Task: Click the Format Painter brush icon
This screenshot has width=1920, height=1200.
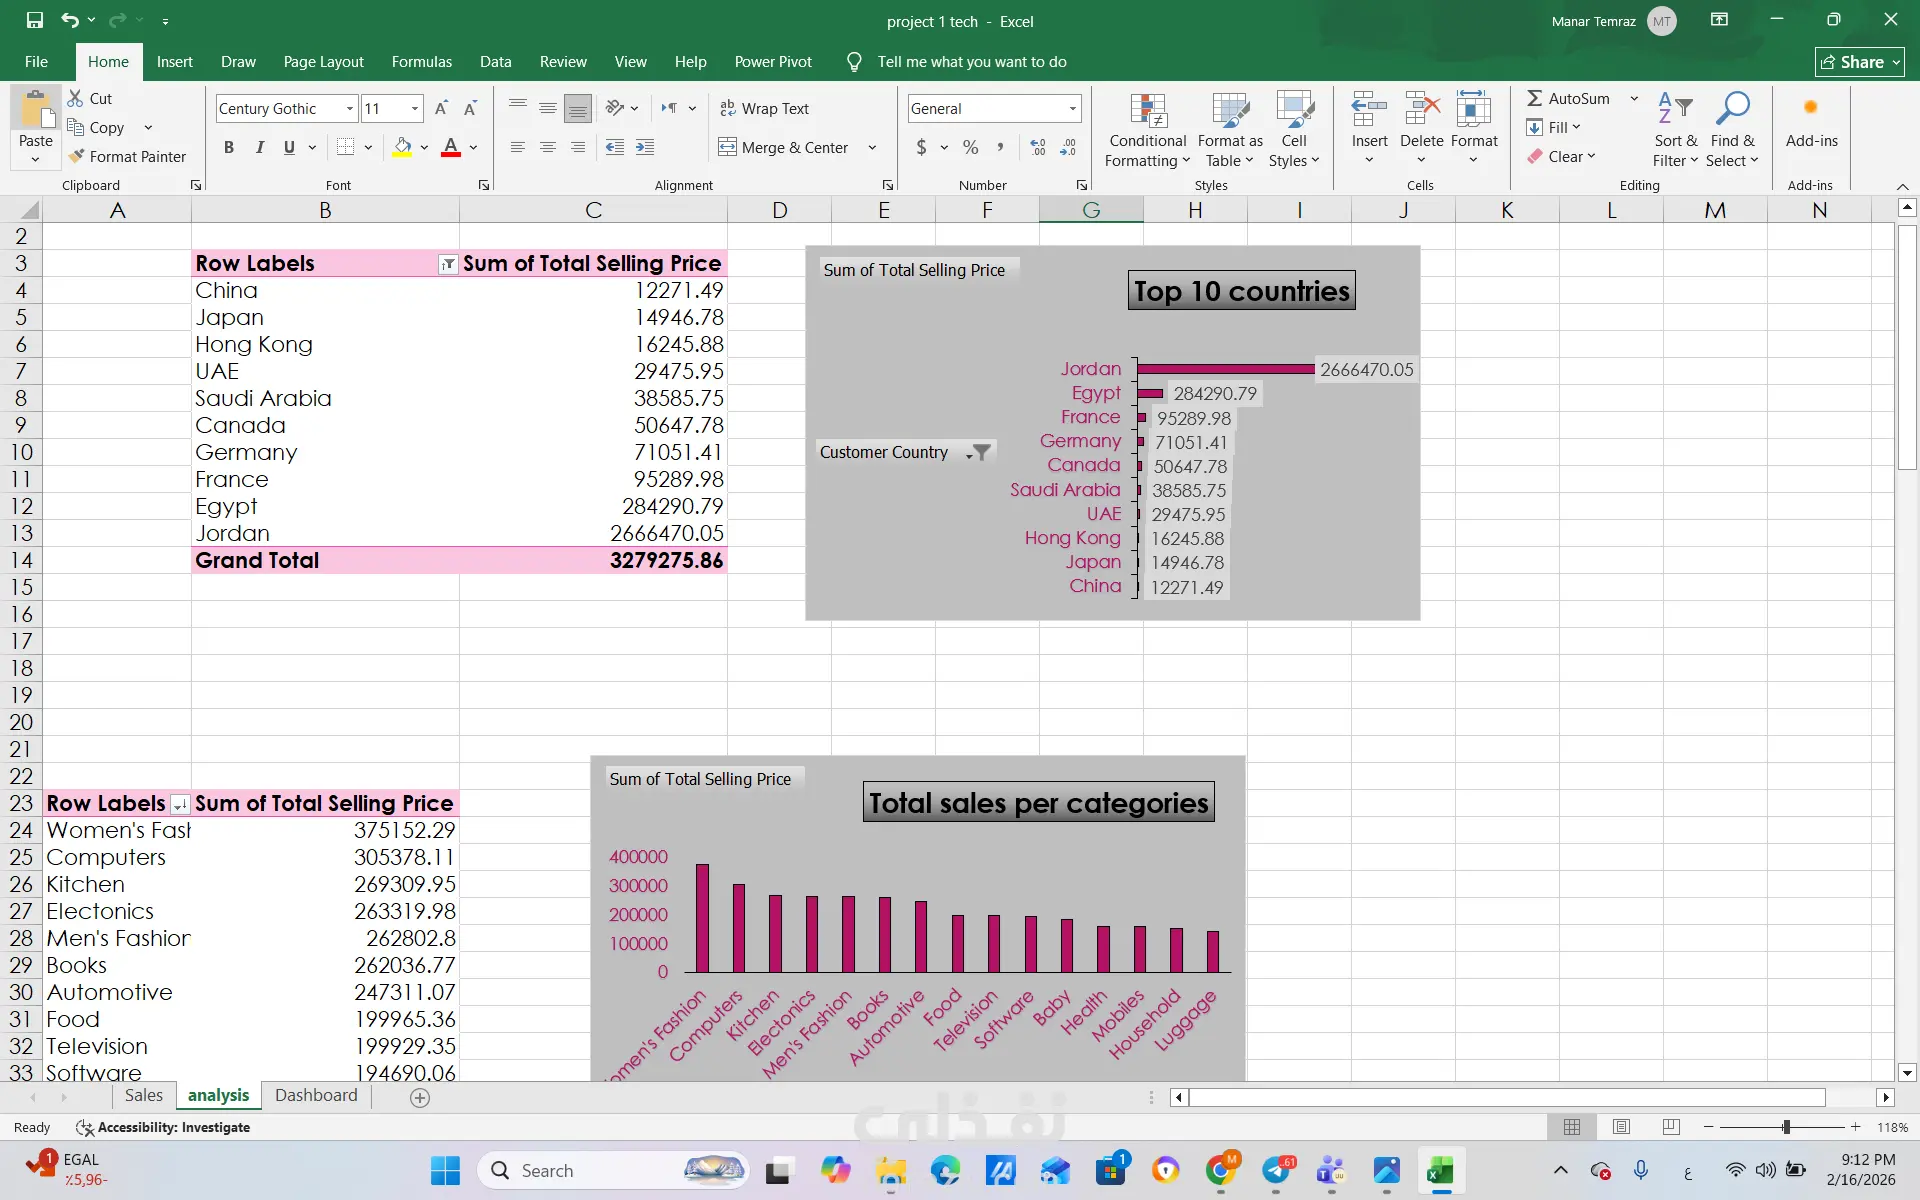Action: pos(77,156)
